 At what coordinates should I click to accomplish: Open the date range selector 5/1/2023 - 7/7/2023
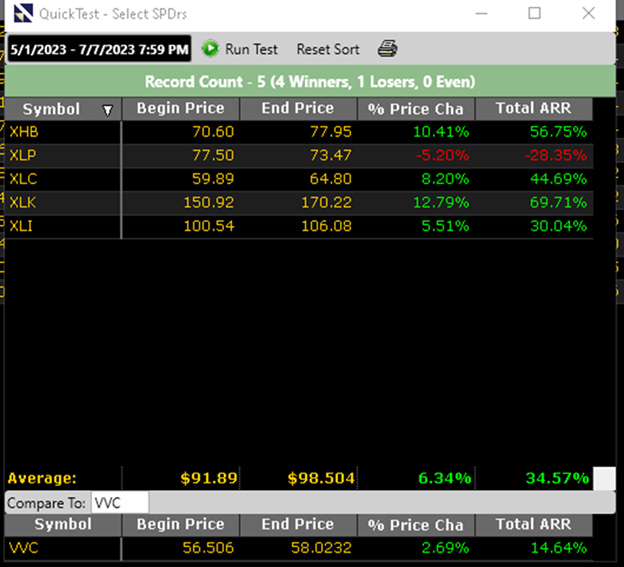coord(99,49)
